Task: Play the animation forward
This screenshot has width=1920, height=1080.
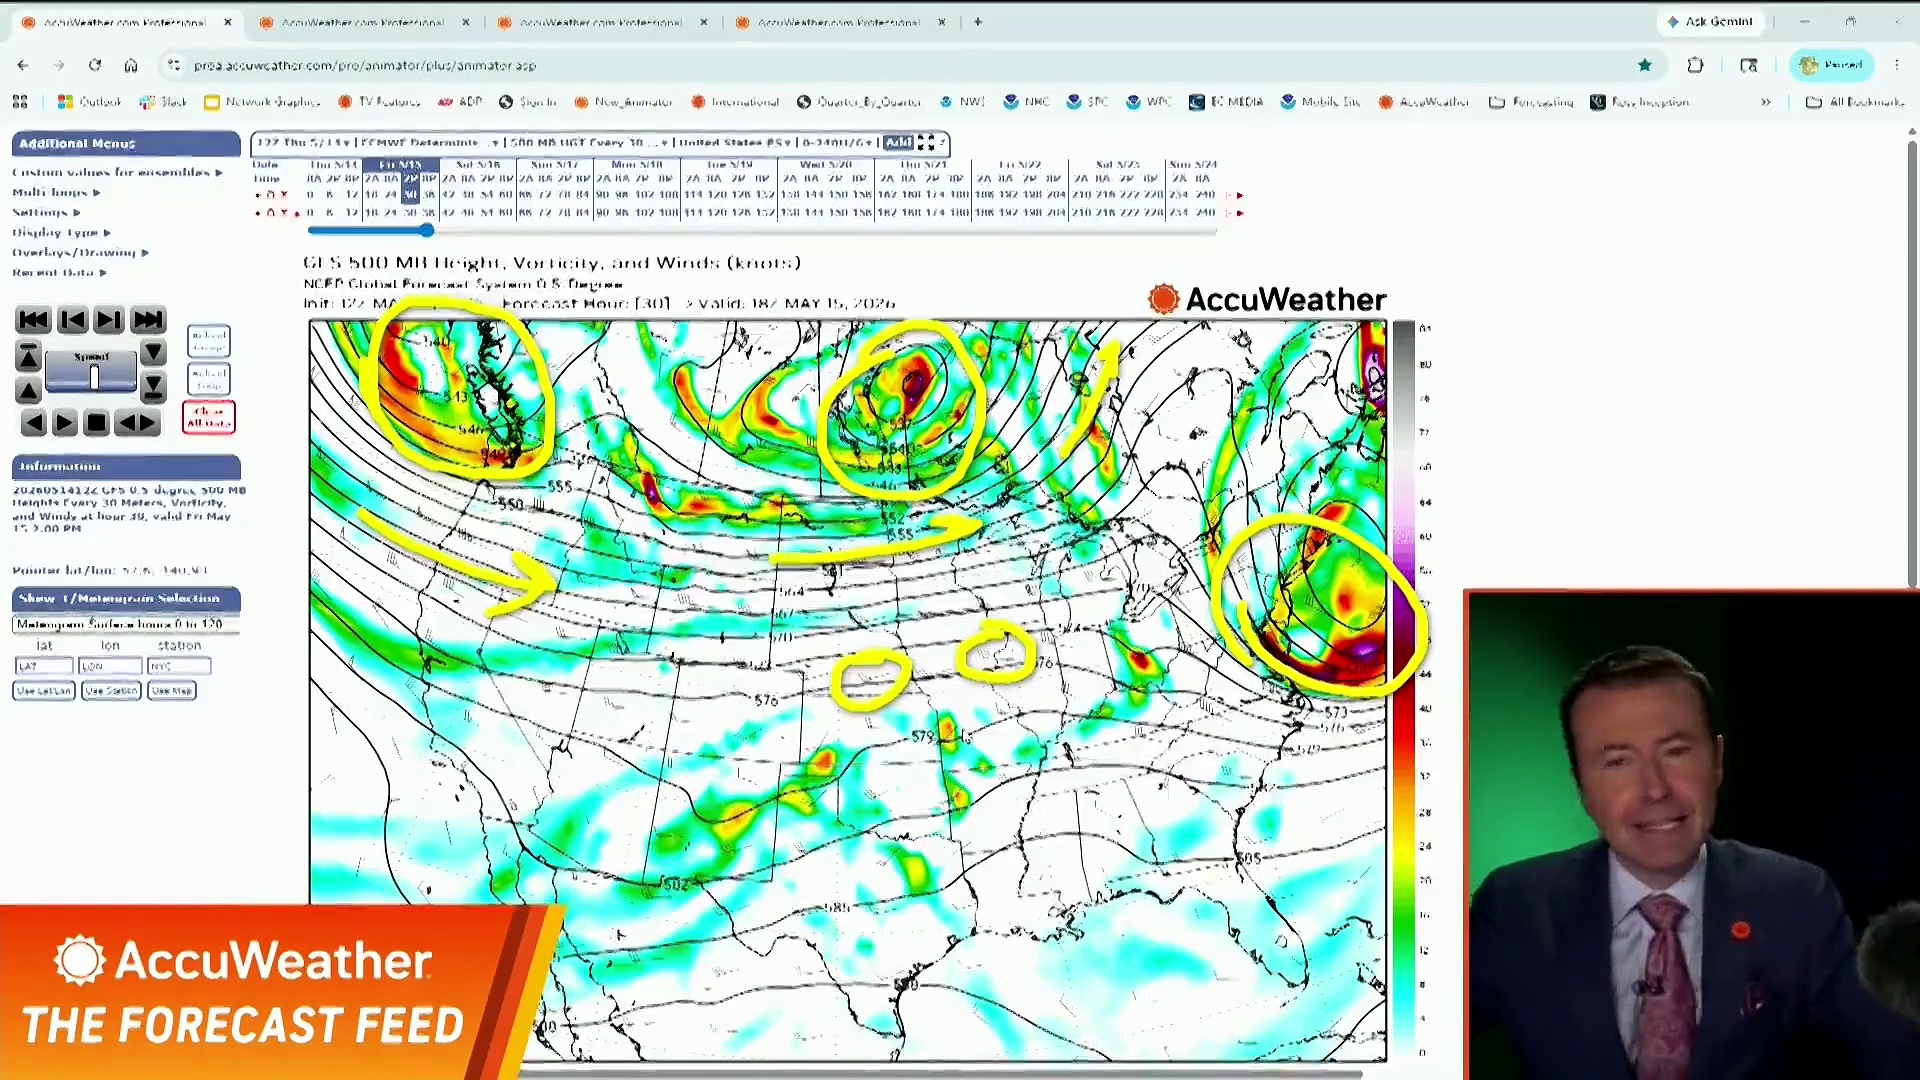Action: coord(64,423)
